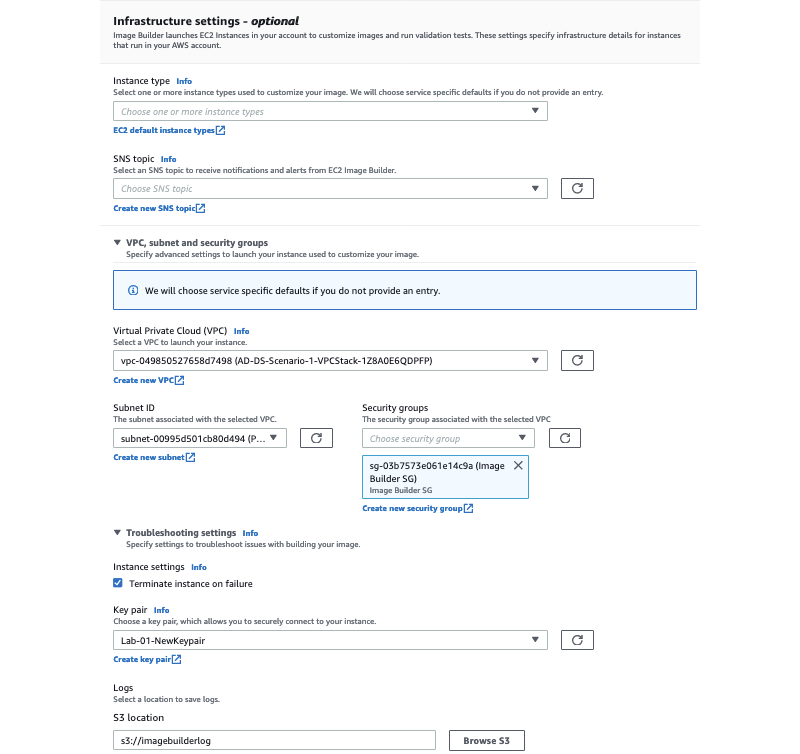The width and height of the screenshot is (800, 754).
Task: Click Info next to Instance type
Action: [x=184, y=81]
